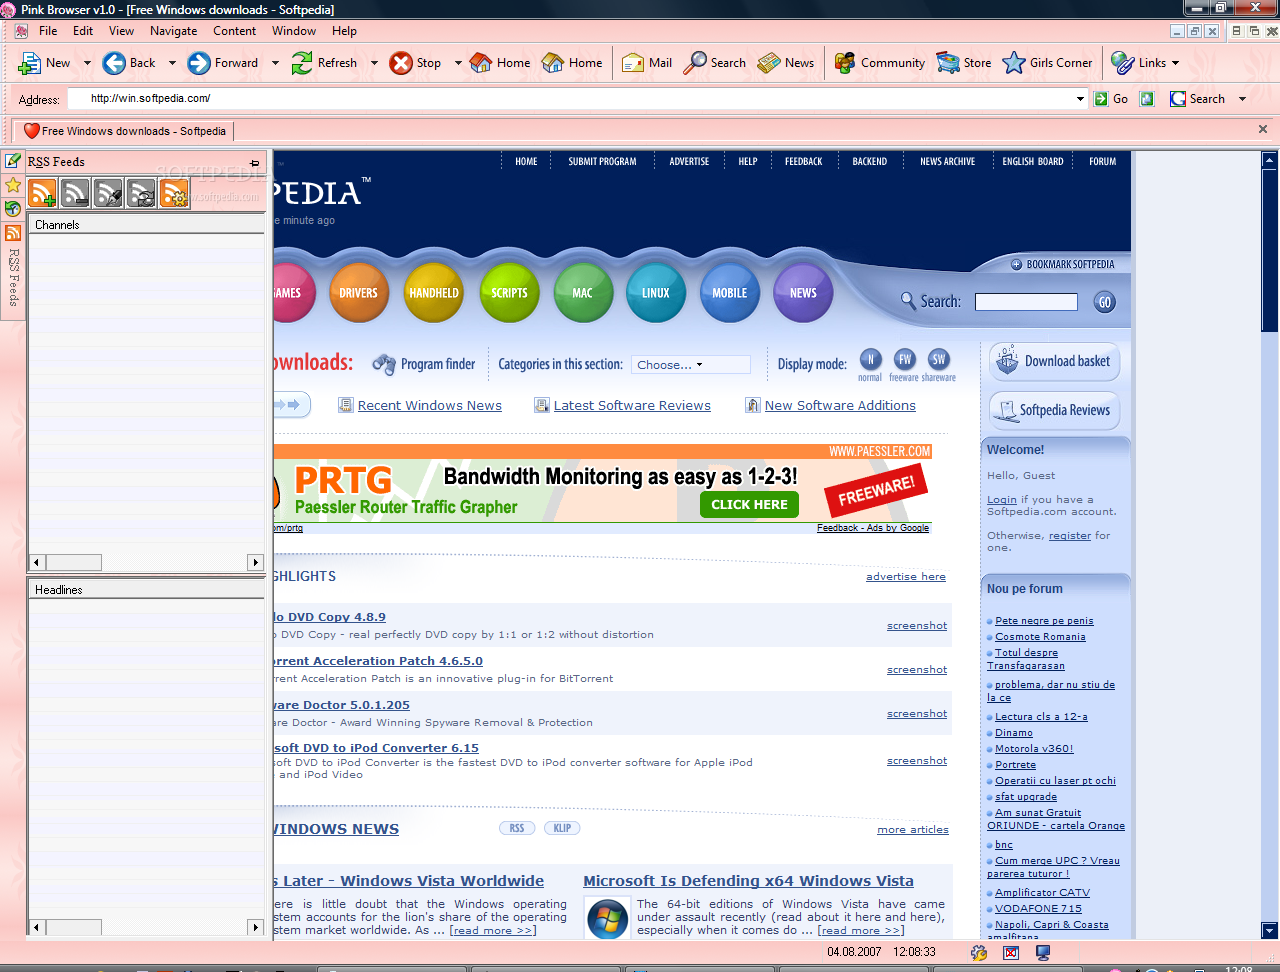This screenshot has width=1280, height=972.
Task: Click the monitor icon in status bar
Action: (x=1043, y=953)
